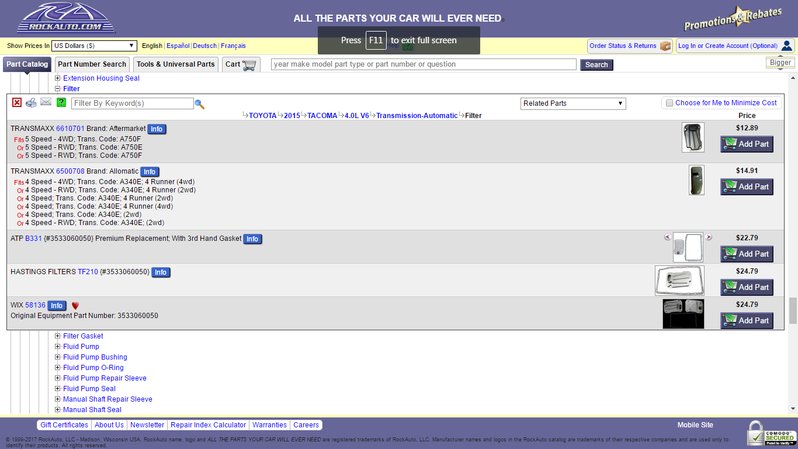Open Promotions & Rebates star banner
This screenshot has height=449, width=798.
pos(732,19)
